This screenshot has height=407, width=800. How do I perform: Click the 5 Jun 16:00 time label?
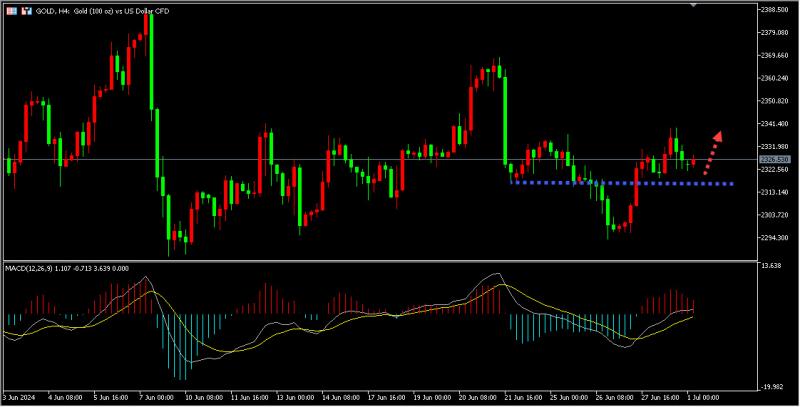(x=111, y=397)
